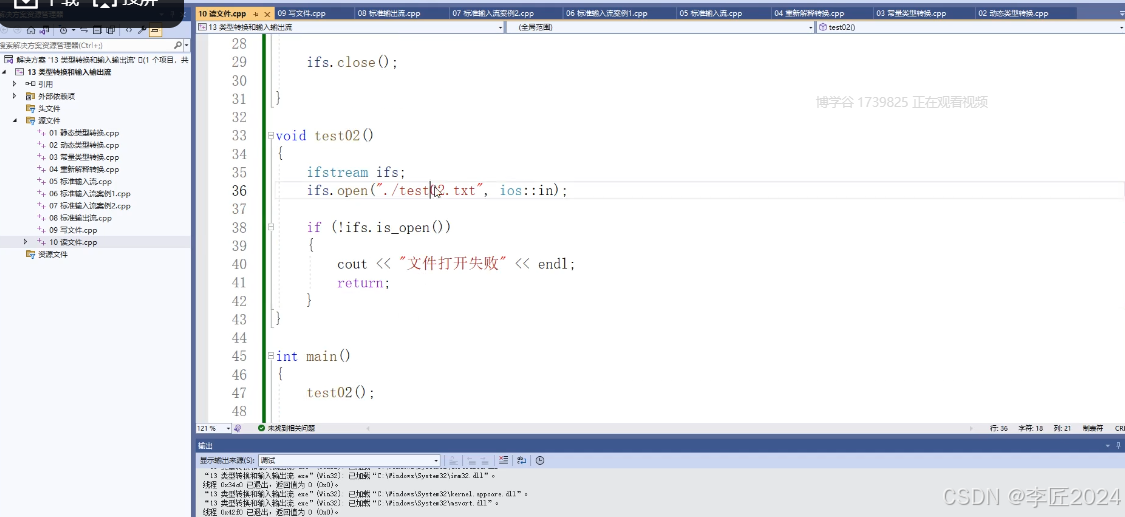The image size is (1125, 517).
Task: Click the sync with active document icon
Action: [x=84, y=30]
